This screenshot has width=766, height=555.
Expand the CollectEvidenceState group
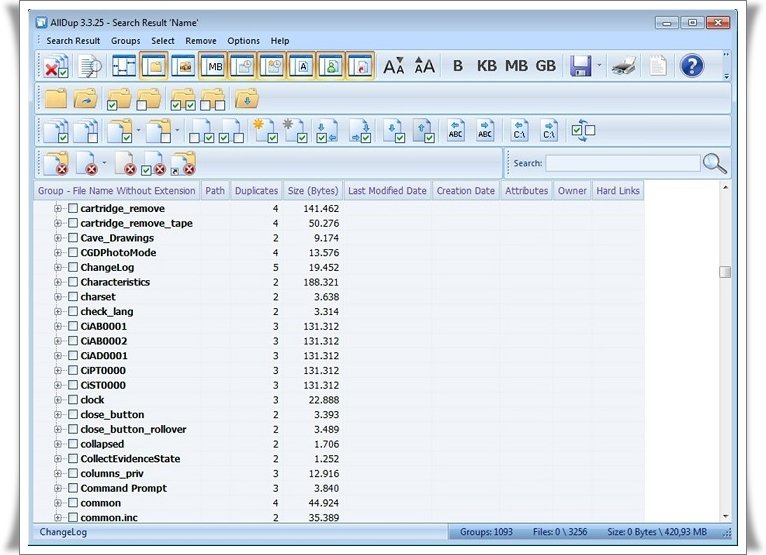(x=58, y=459)
